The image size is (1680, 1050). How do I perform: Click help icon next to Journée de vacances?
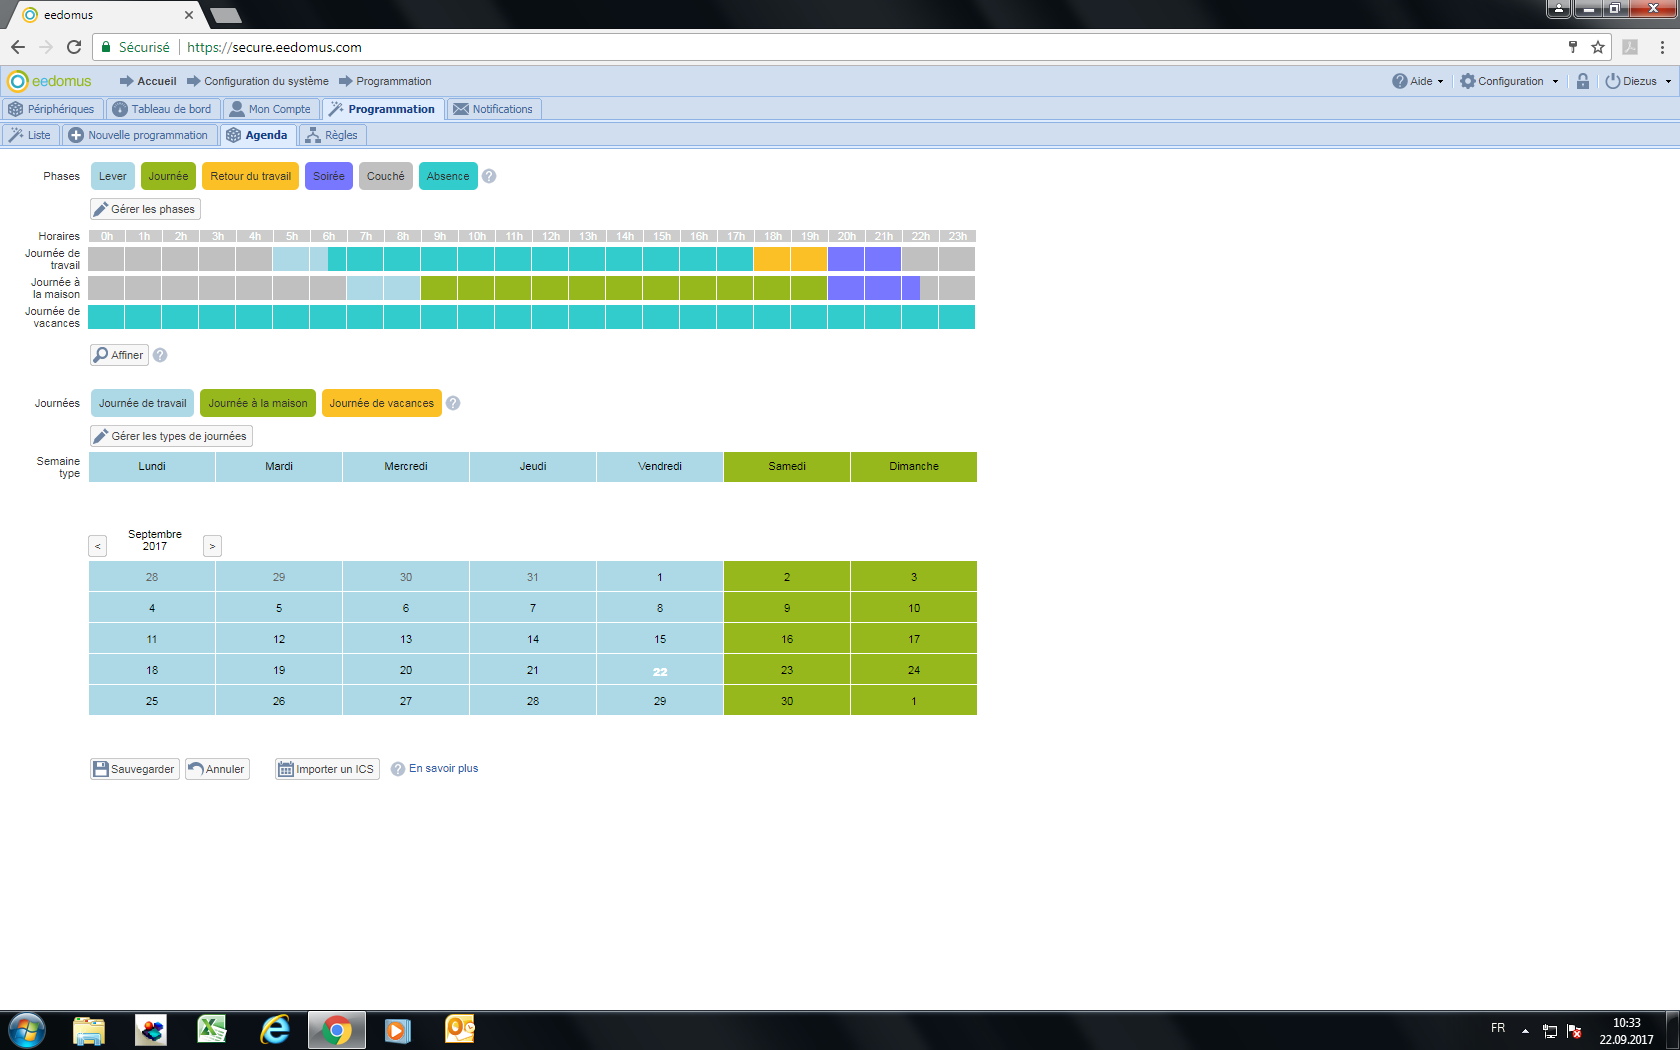453,403
